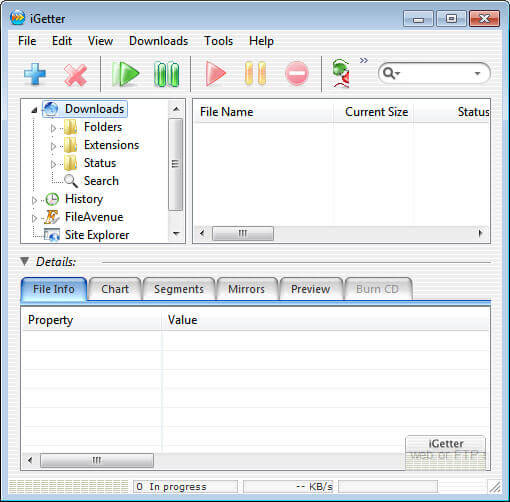The image size is (510, 502).
Task: Select the FileAvenue icon in tree
Action: click(x=52, y=217)
